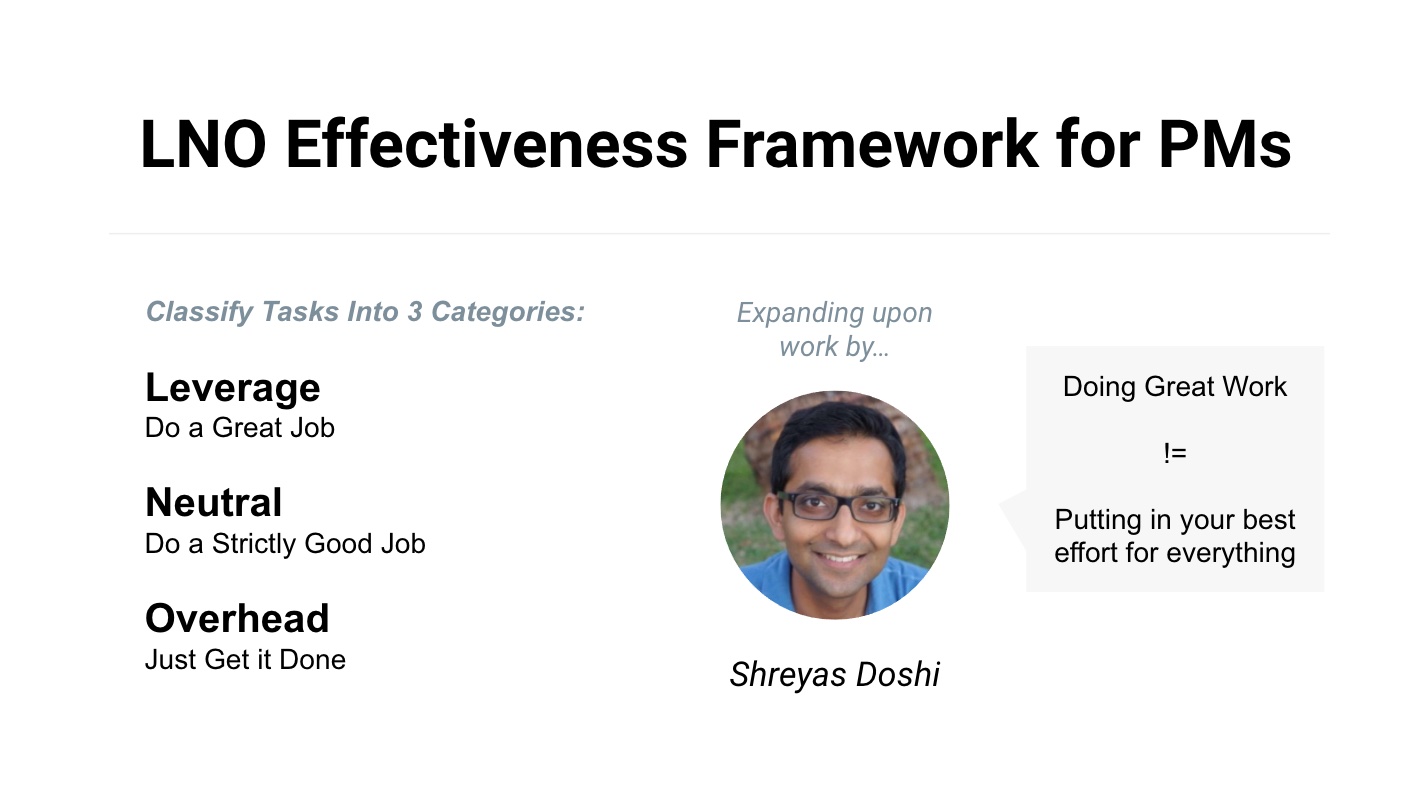
Task: Click the Expanding upon work by caption
Action: click(834, 329)
